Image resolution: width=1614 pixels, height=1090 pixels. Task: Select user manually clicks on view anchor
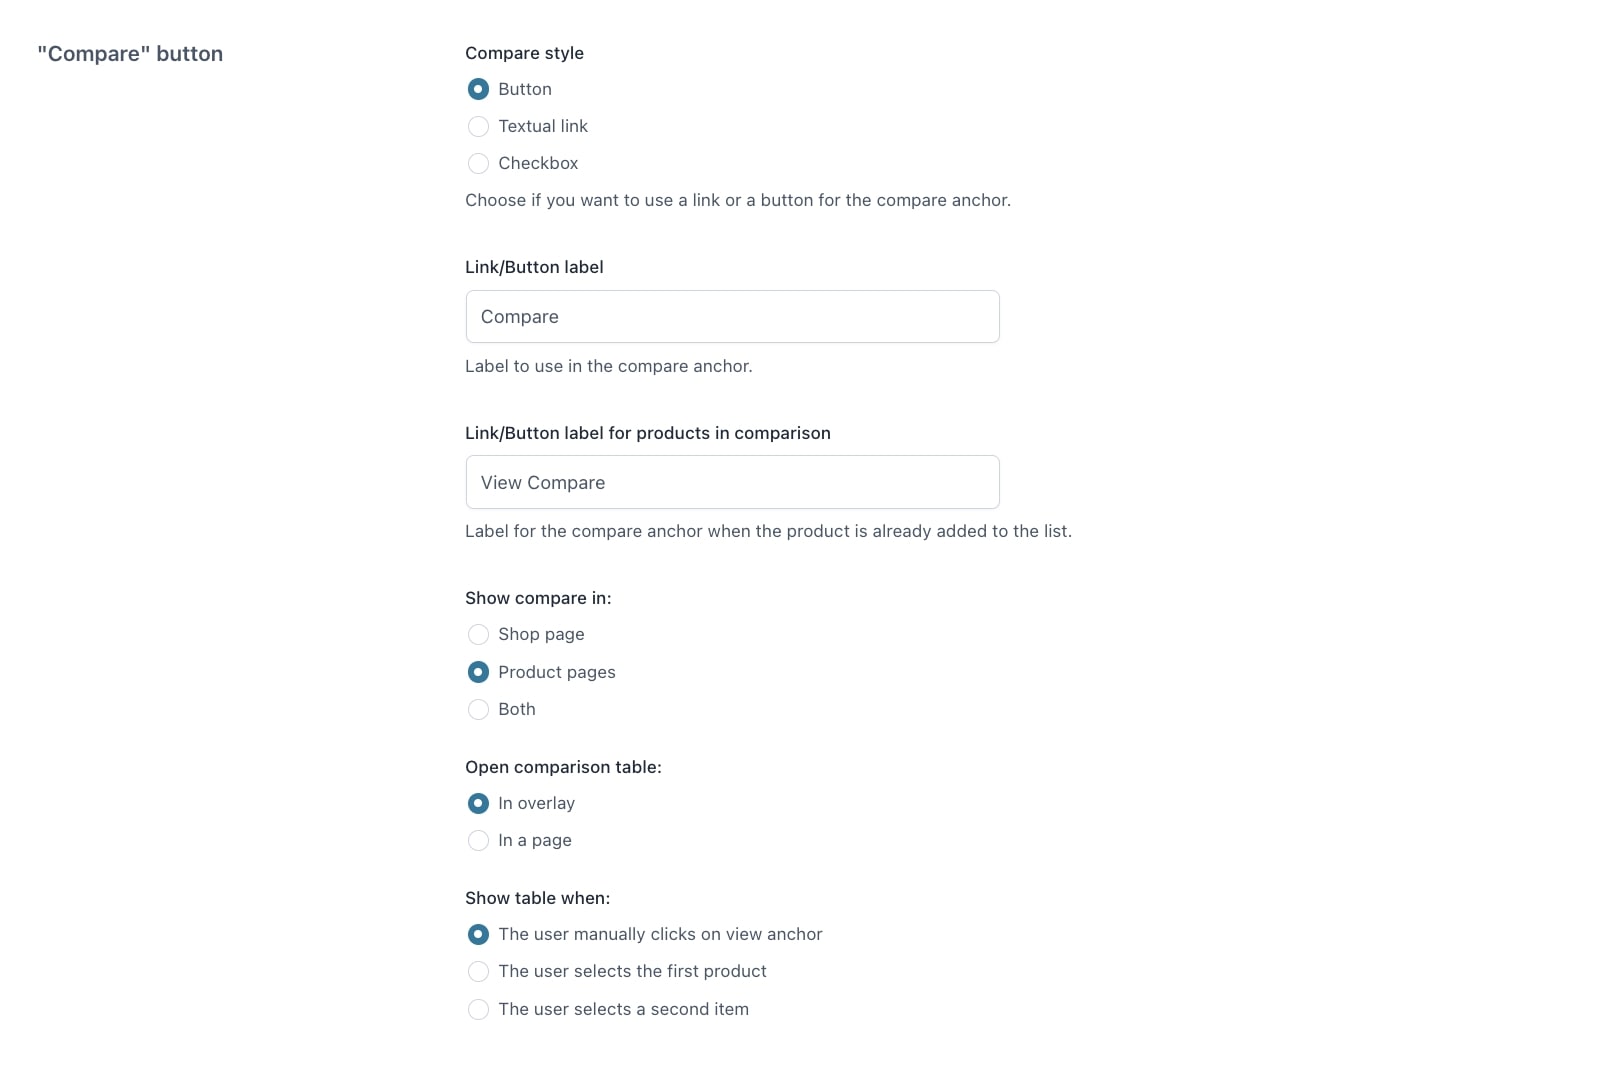(x=478, y=934)
